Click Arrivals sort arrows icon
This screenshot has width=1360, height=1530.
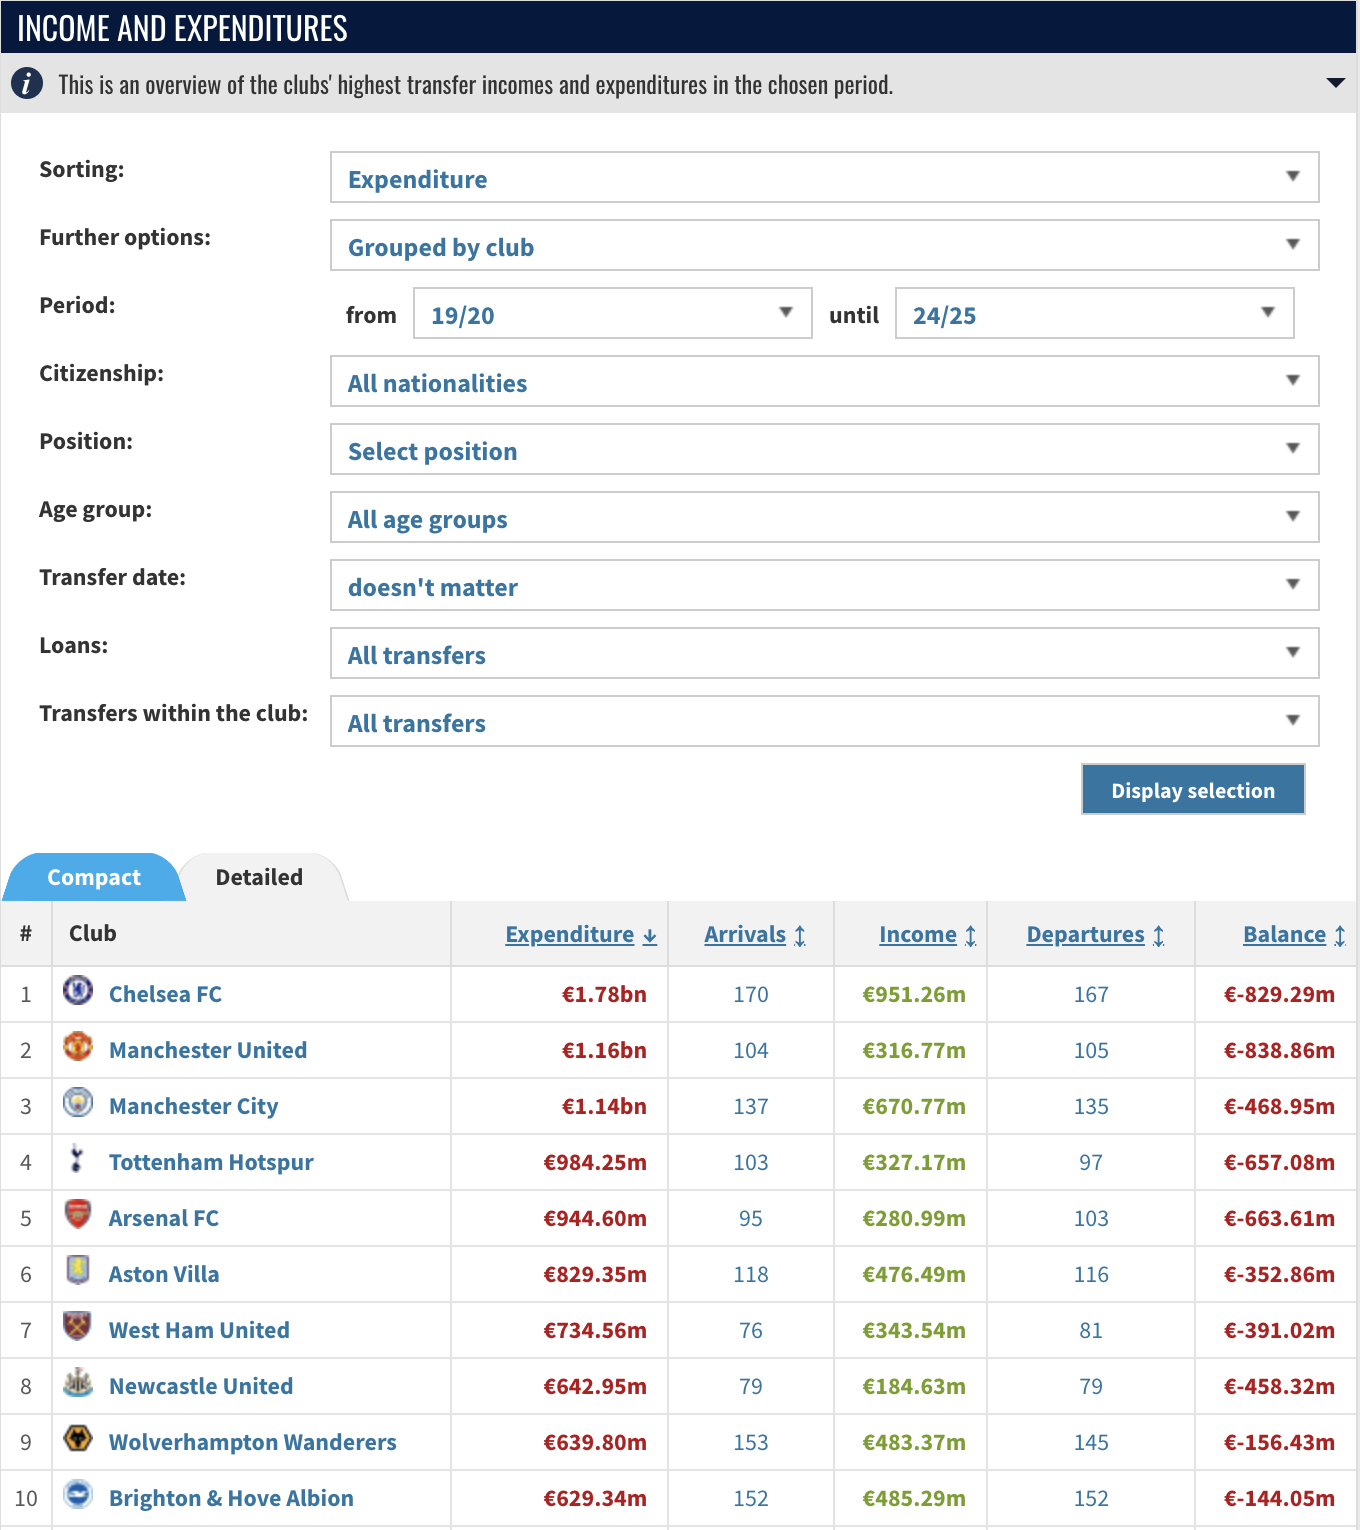point(800,936)
